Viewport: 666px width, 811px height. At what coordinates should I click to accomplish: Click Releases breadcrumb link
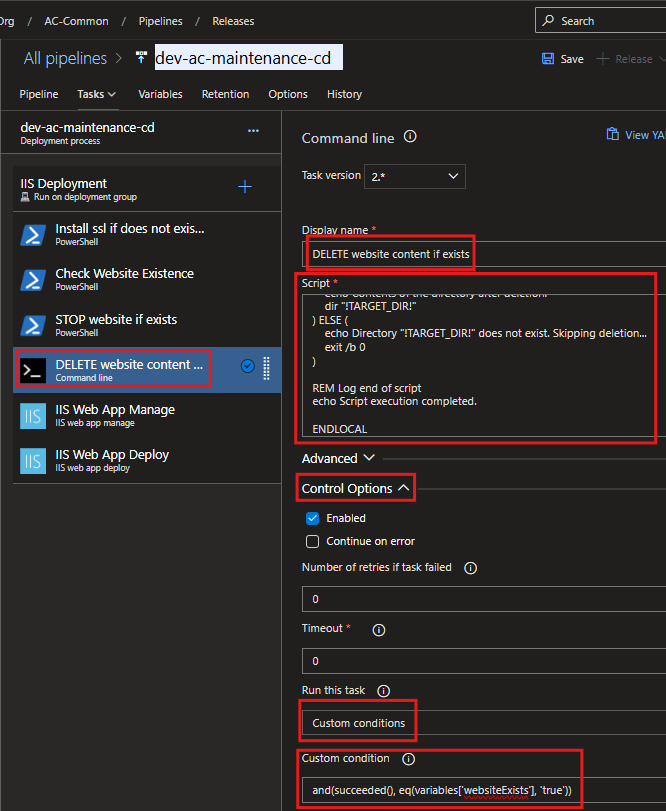[233, 21]
